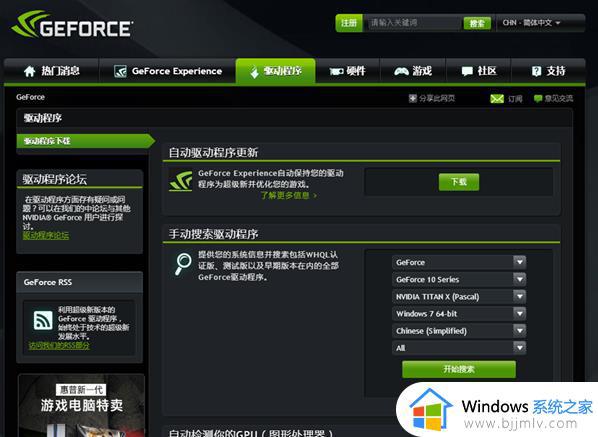Click the 订阅 link
Screen dimensions: 598x437
pyautogui.click(x=515, y=99)
